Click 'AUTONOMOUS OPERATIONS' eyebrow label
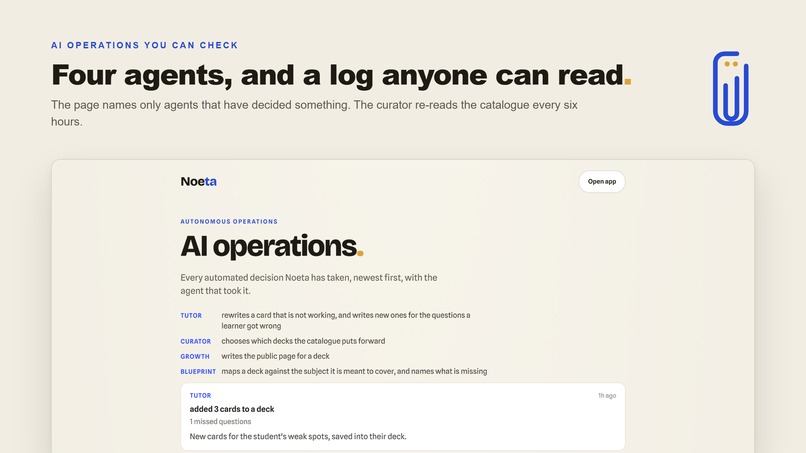The height and width of the screenshot is (453, 806). (229, 222)
